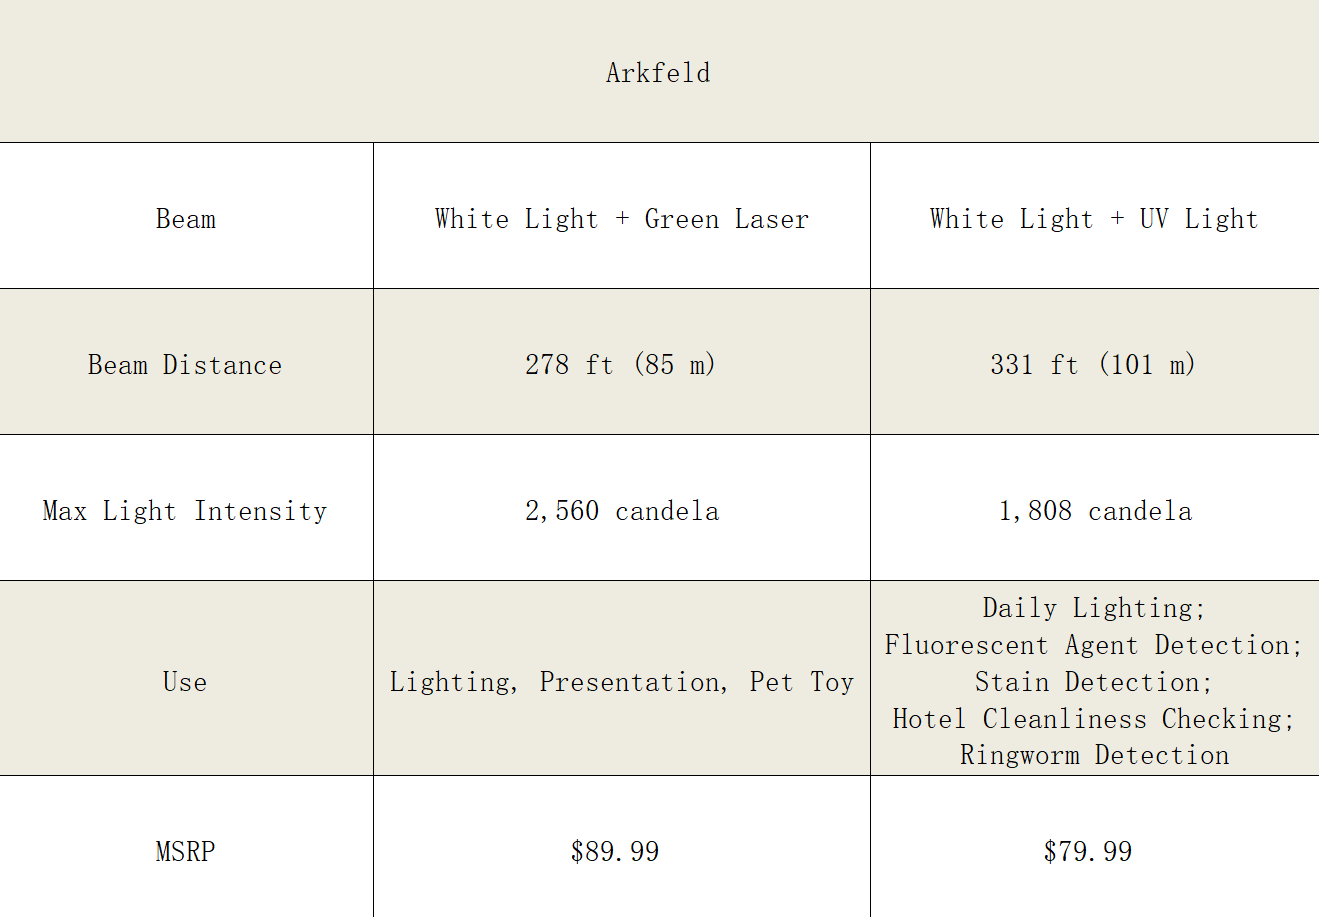This screenshot has height=917, width=1319.
Task: Select the Use row label
Action: click(x=185, y=682)
